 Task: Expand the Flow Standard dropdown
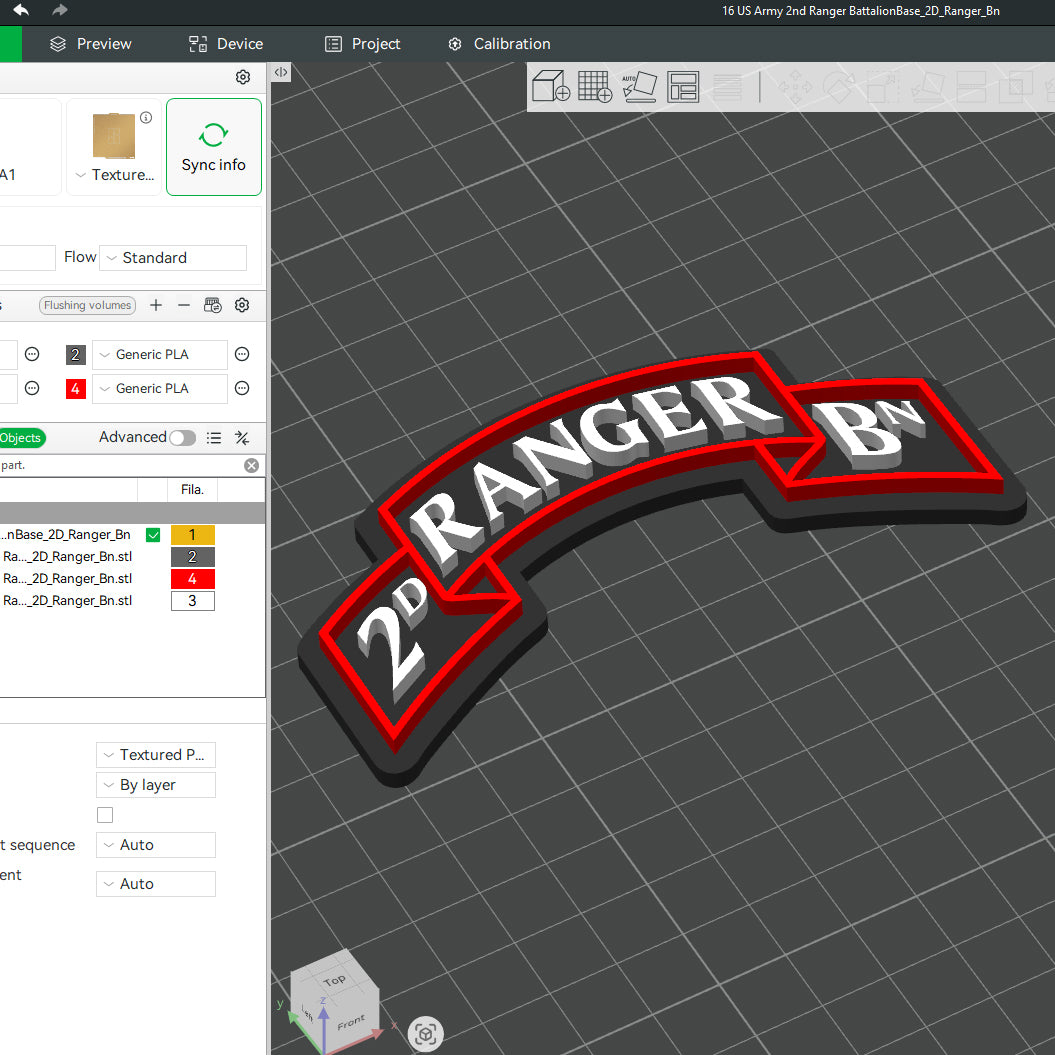tap(172, 257)
